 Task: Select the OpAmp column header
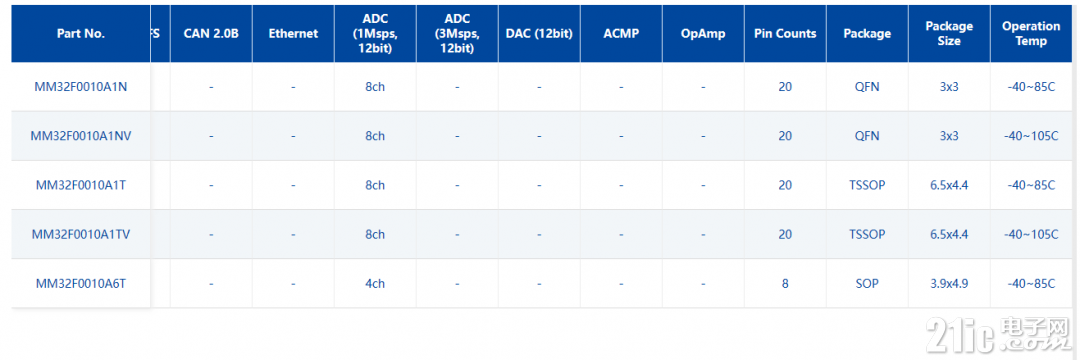703,34
